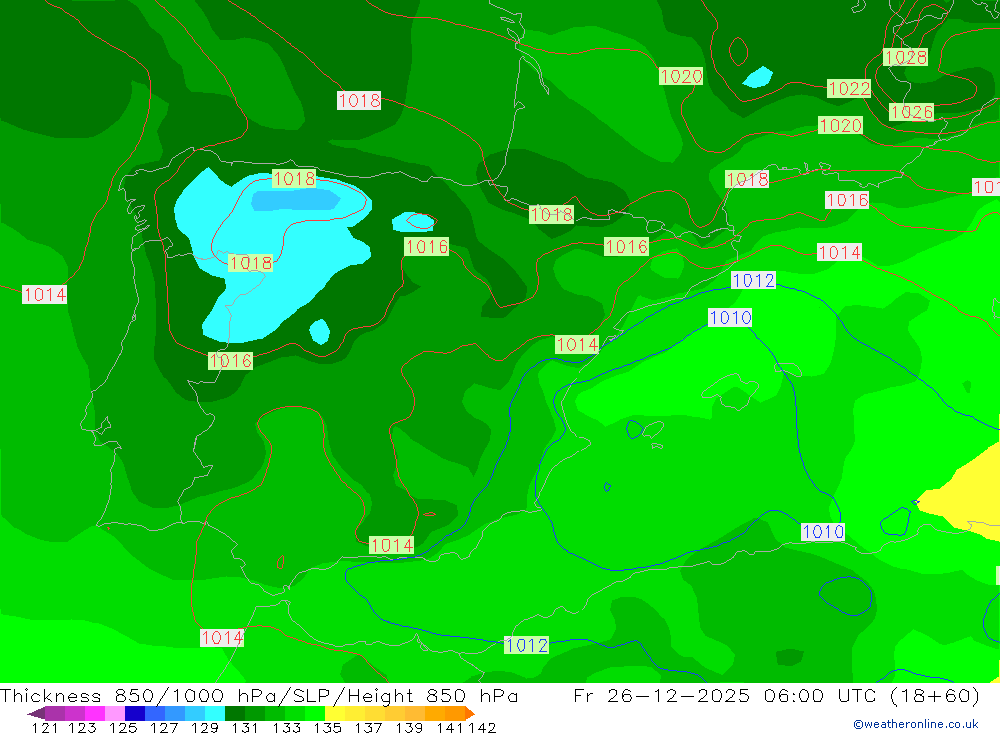Viewport: 1000px width, 733px height.
Task: Click legend value 133
Action: click(x=286, y=727)
